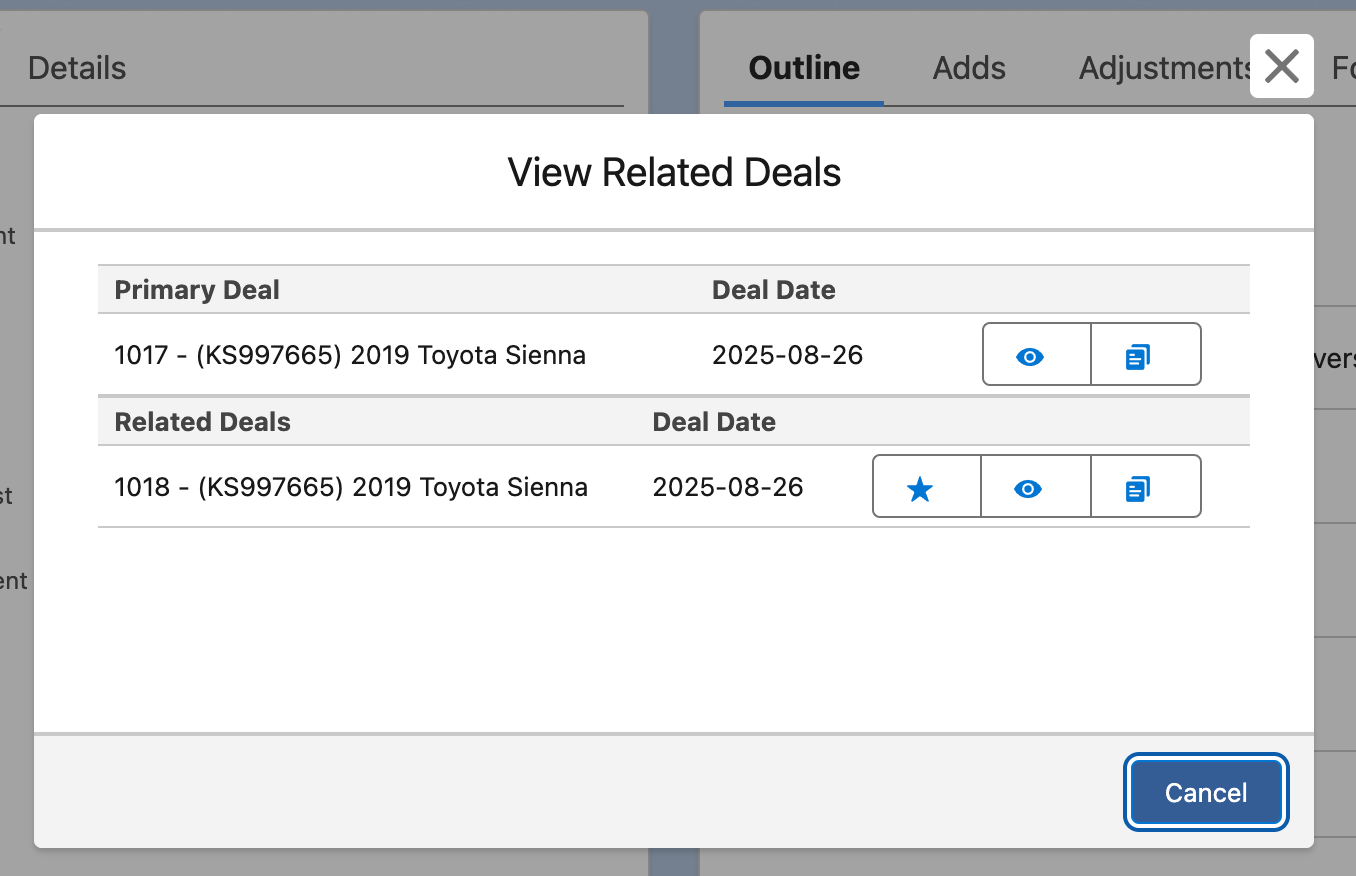The height and width of the screenshot is (876, 1356).
Task: Click the Cancel button
Action: (1206, 793)
